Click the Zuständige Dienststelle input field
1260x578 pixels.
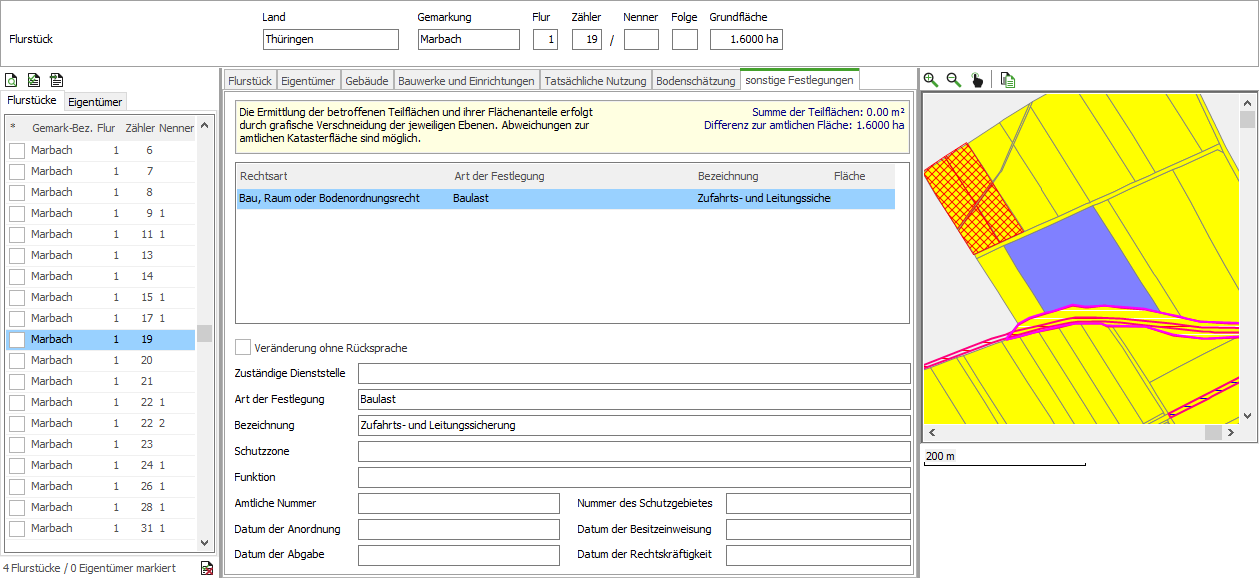click(x=634, y=373)
